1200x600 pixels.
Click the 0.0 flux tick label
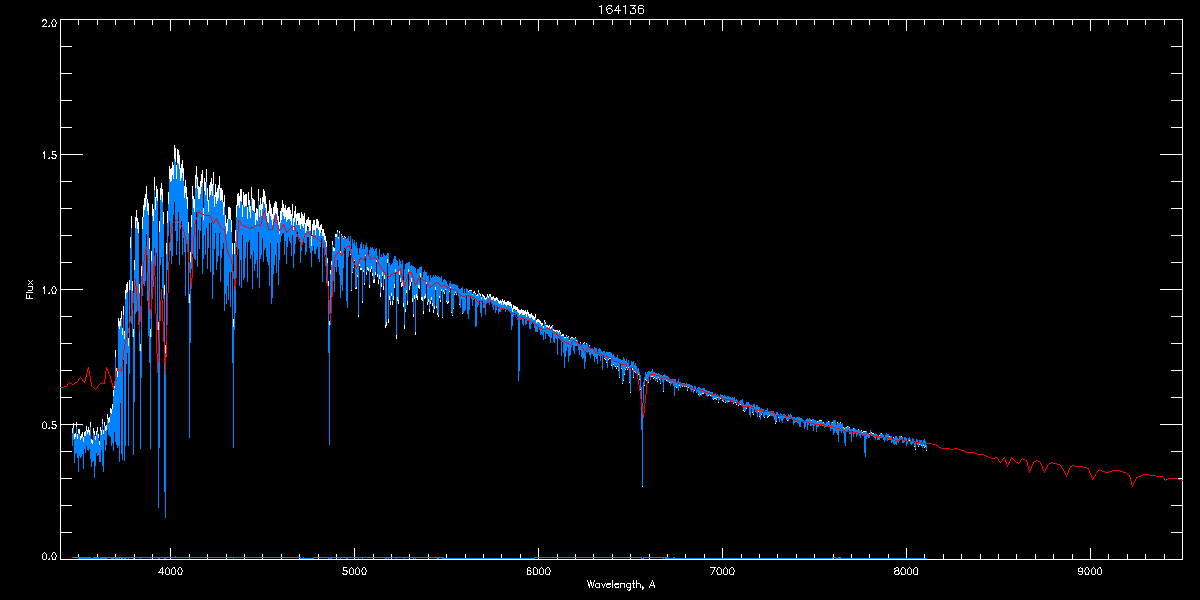click(x=49, y=555)
